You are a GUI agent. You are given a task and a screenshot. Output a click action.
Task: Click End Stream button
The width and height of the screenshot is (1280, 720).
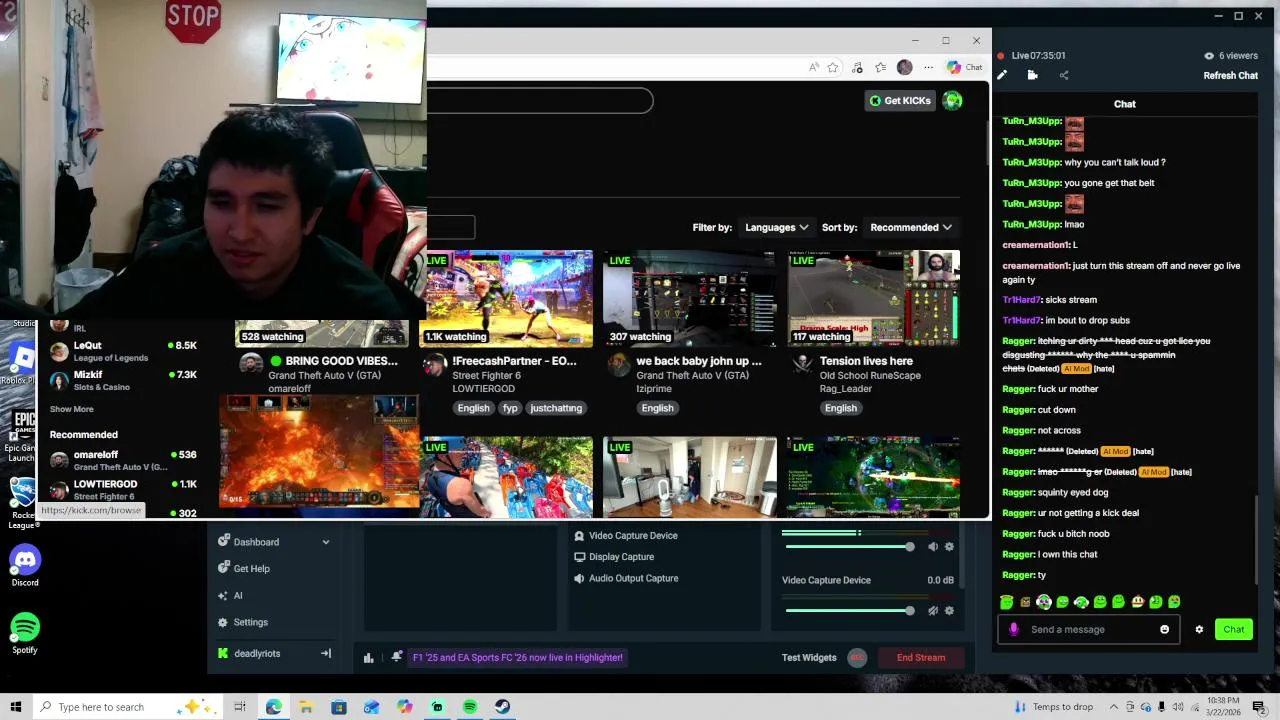[x=920, y=657]
